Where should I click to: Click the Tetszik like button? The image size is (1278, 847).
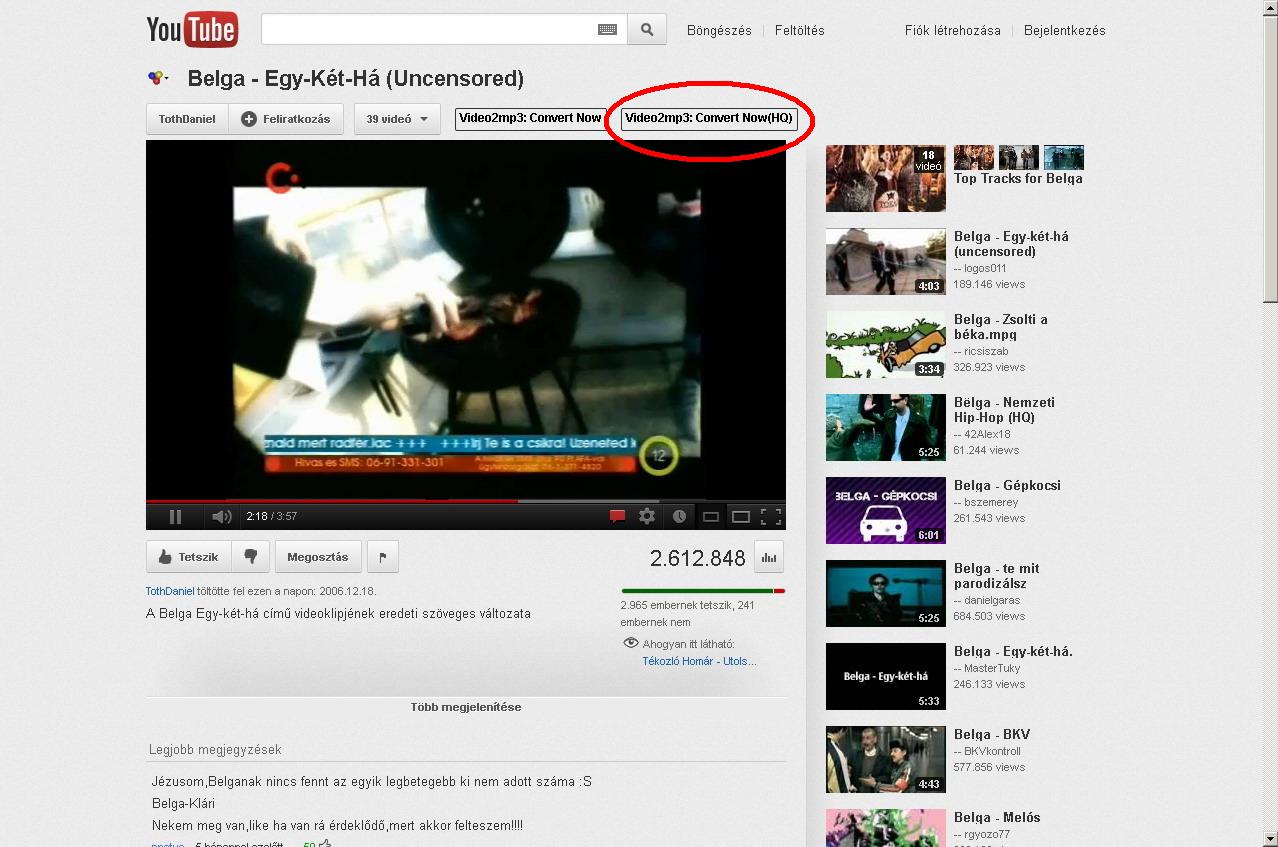coord(188,557)
